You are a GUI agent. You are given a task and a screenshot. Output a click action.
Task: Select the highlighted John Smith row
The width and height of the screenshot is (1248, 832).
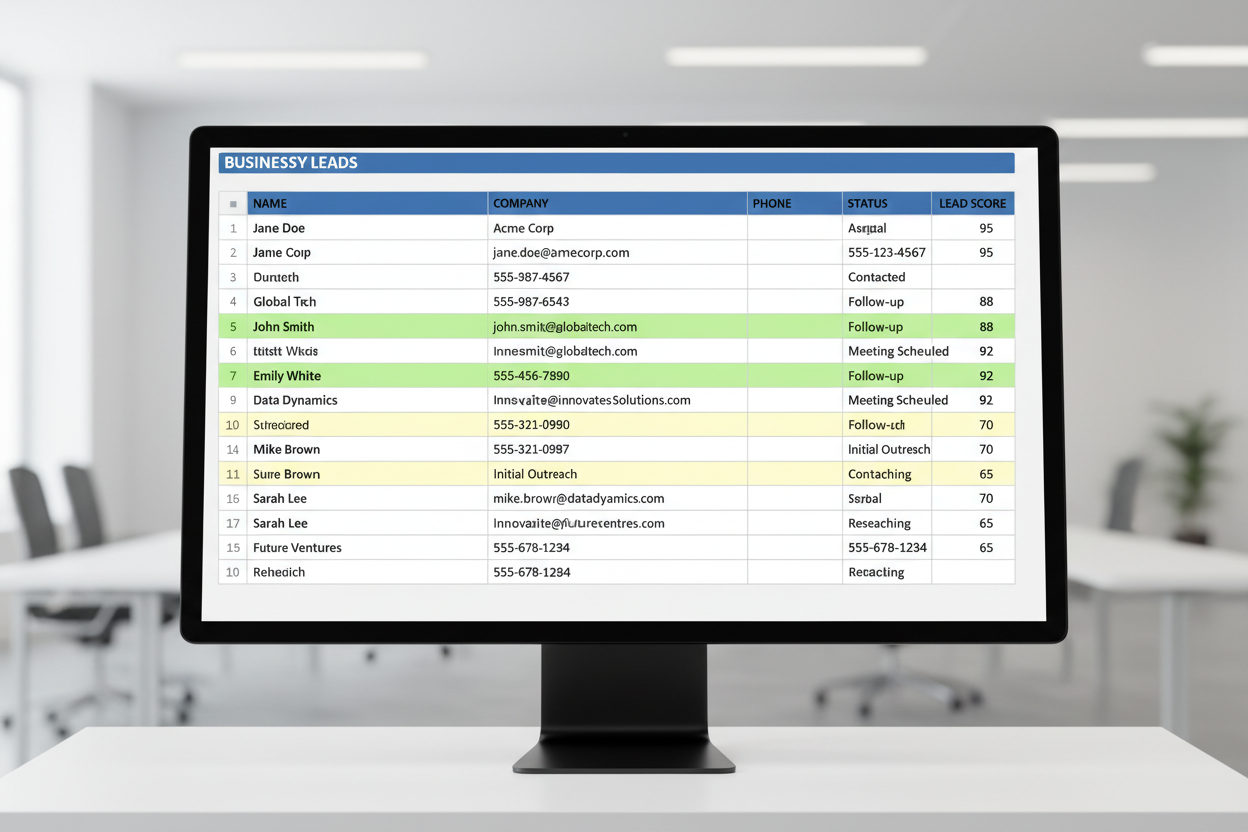[x=617, y=327]
